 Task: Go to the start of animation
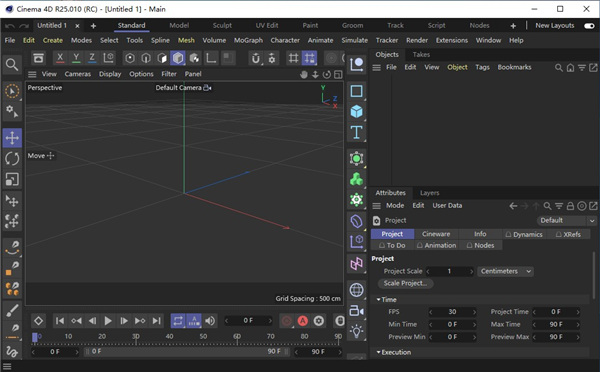[x=60, y=321]
